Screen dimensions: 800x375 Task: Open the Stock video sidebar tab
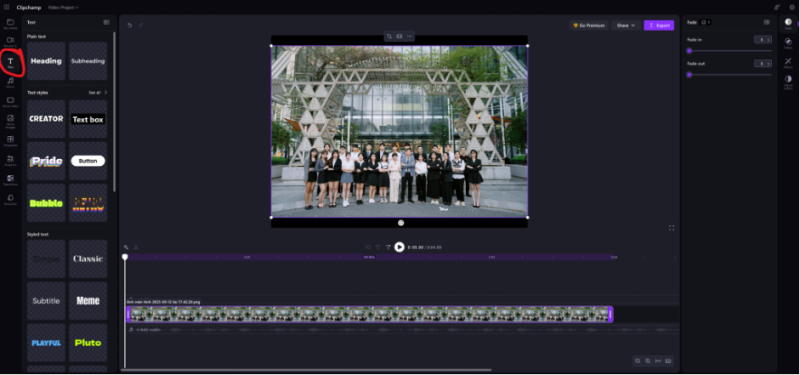click(x=10, y=102)
